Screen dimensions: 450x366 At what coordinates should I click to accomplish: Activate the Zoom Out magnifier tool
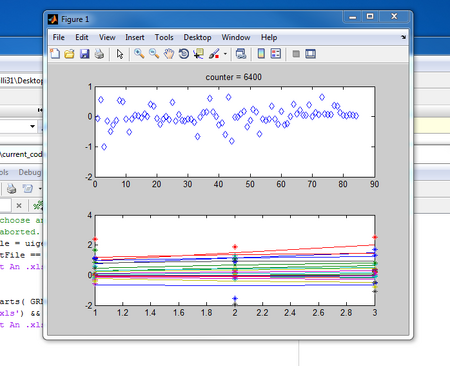154,54
